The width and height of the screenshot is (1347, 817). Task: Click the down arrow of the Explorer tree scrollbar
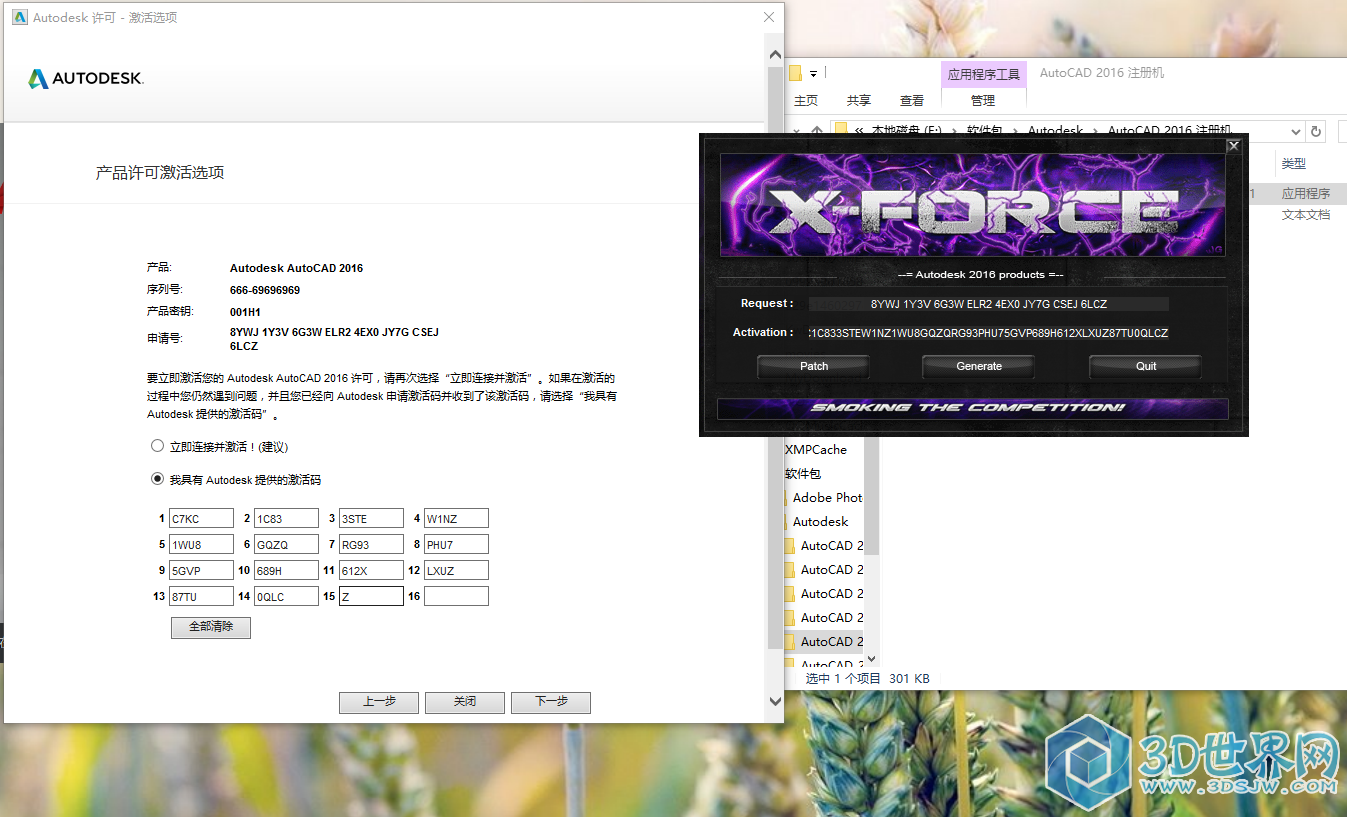coord(871,658)
